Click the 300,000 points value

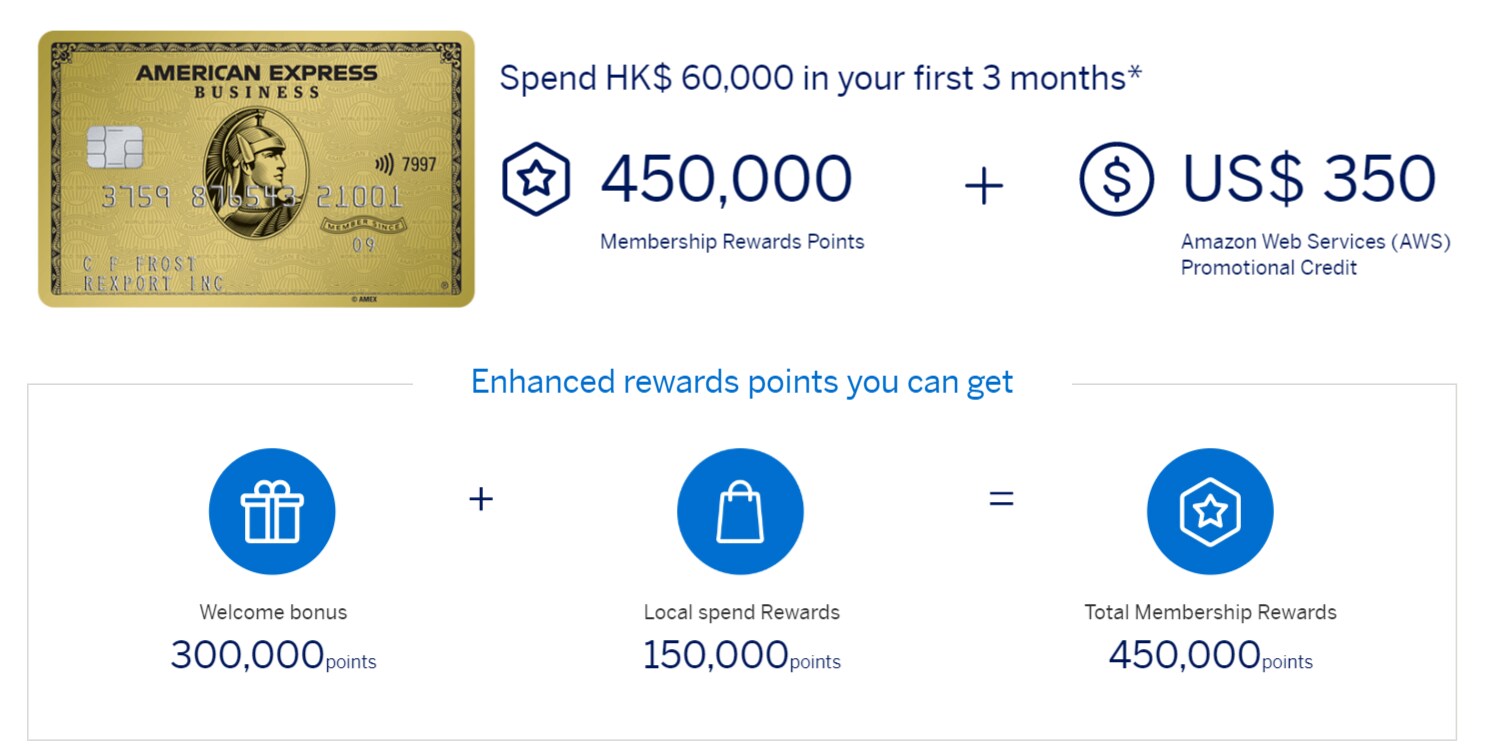click(273, 655)
